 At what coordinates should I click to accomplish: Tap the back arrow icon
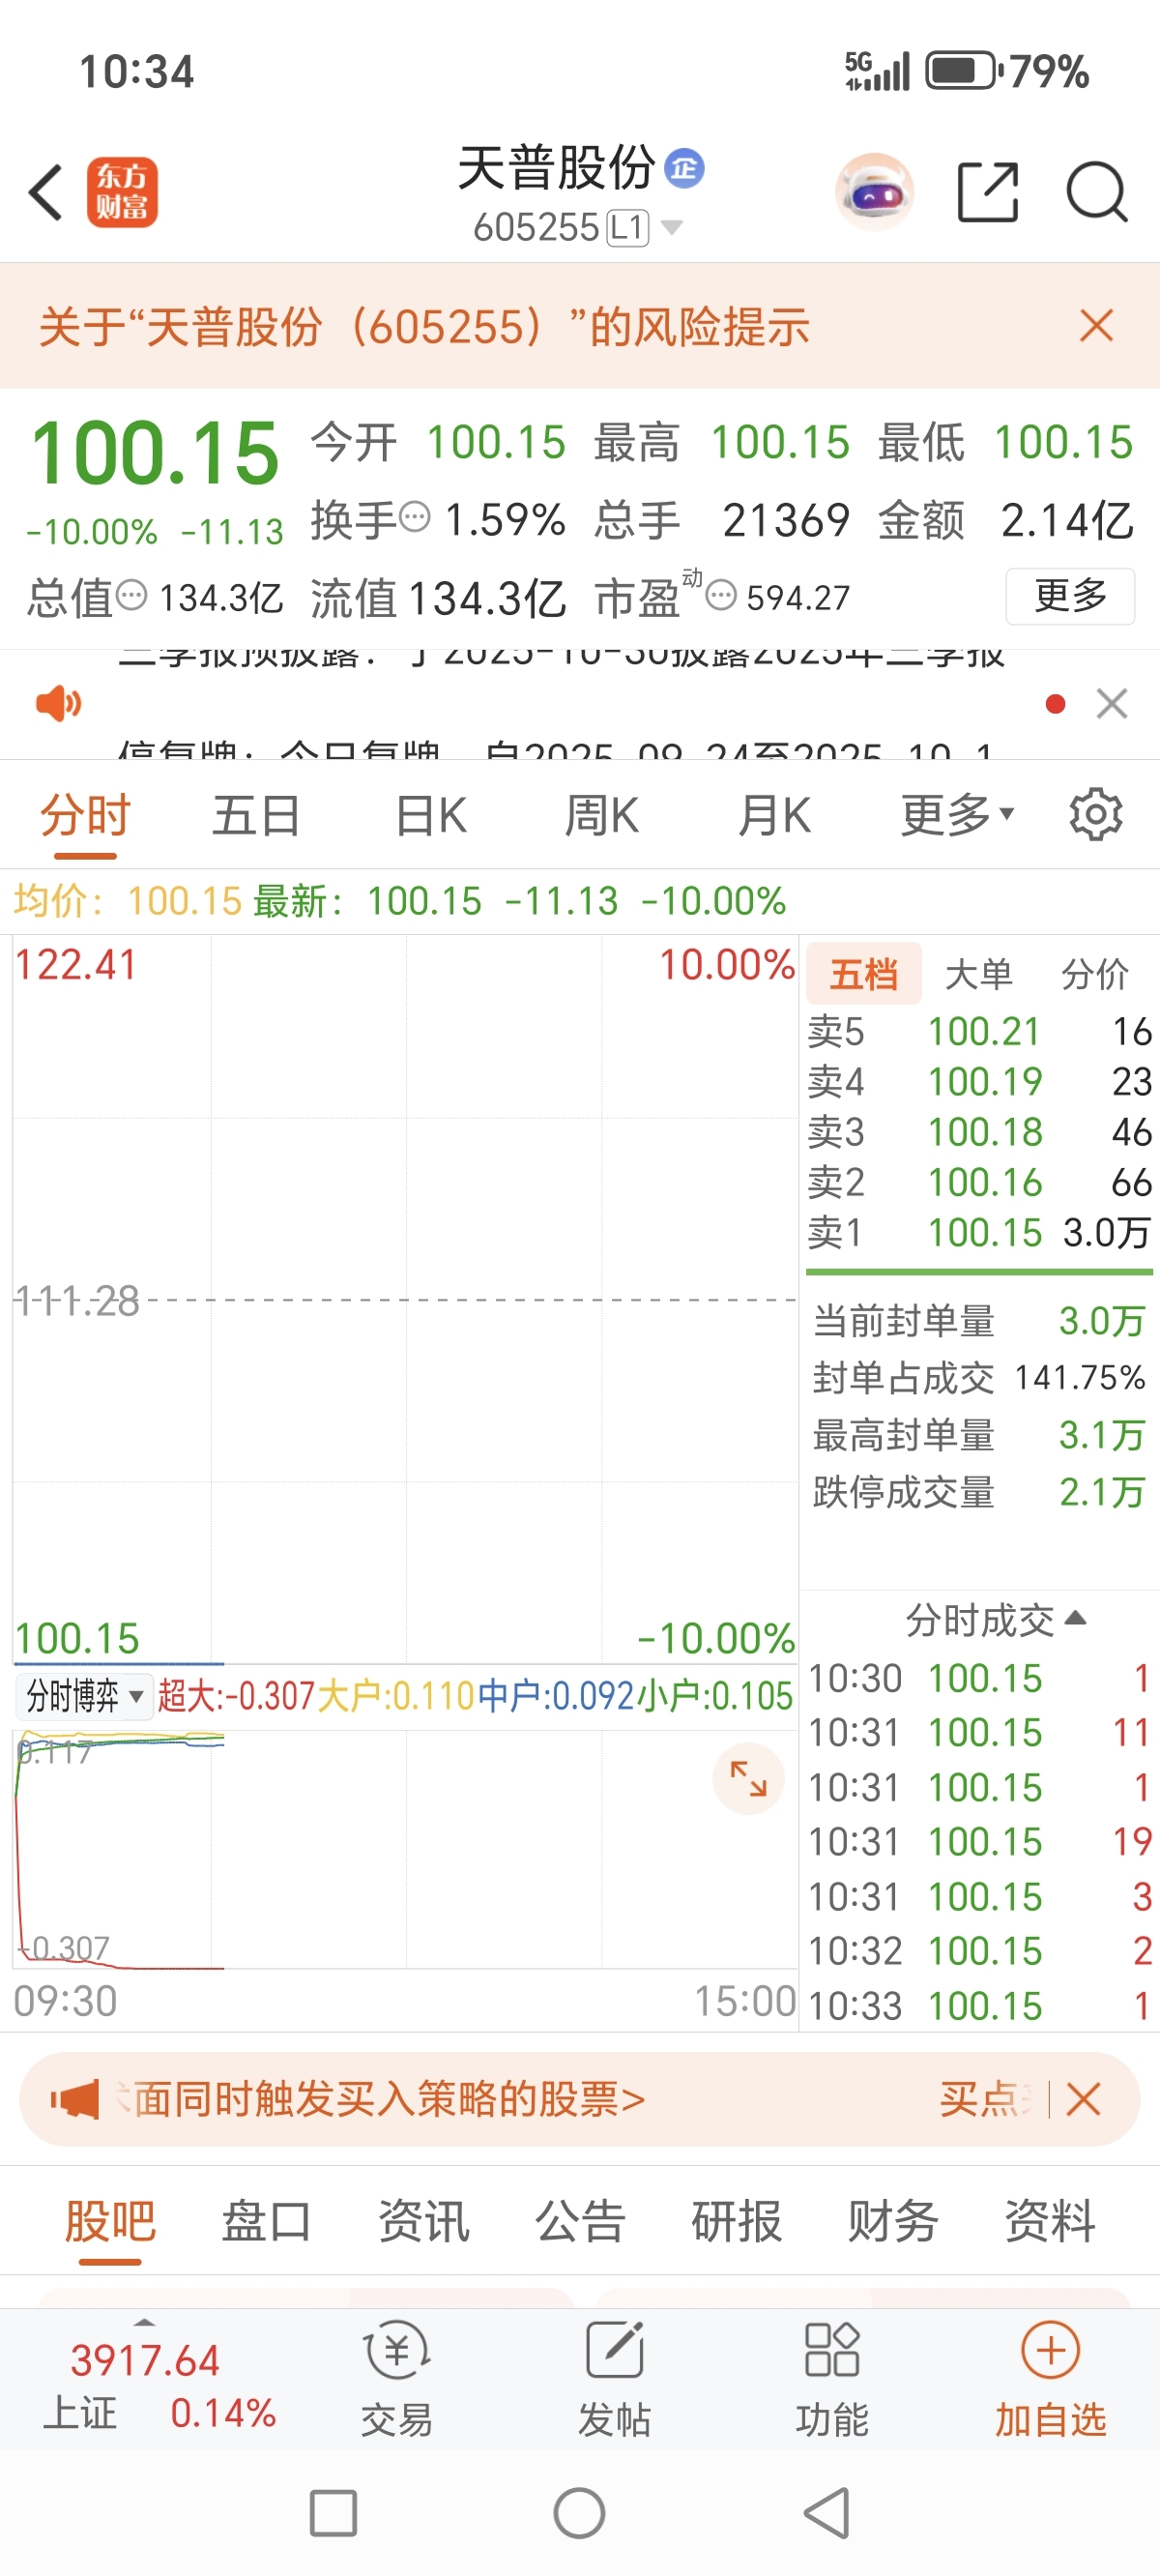click(x=46, y=192)
